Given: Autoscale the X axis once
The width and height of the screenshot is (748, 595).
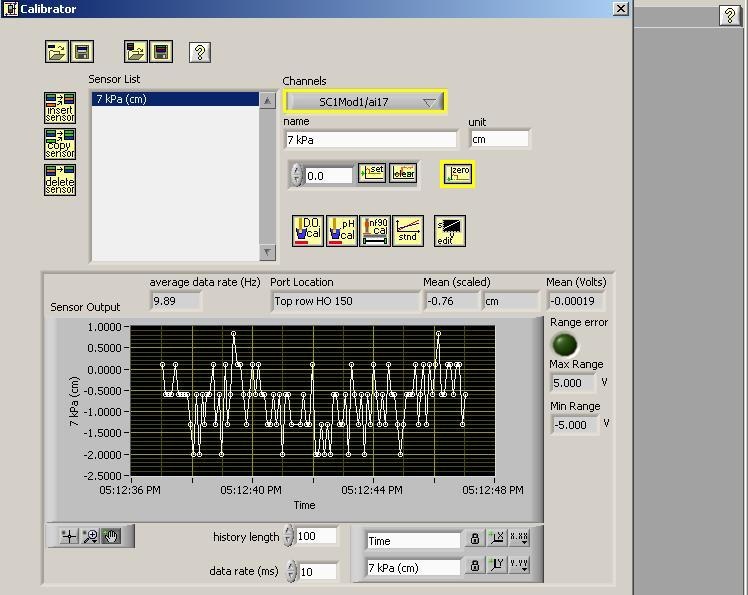Looking at the screenshot, I should tap(497, 538).
